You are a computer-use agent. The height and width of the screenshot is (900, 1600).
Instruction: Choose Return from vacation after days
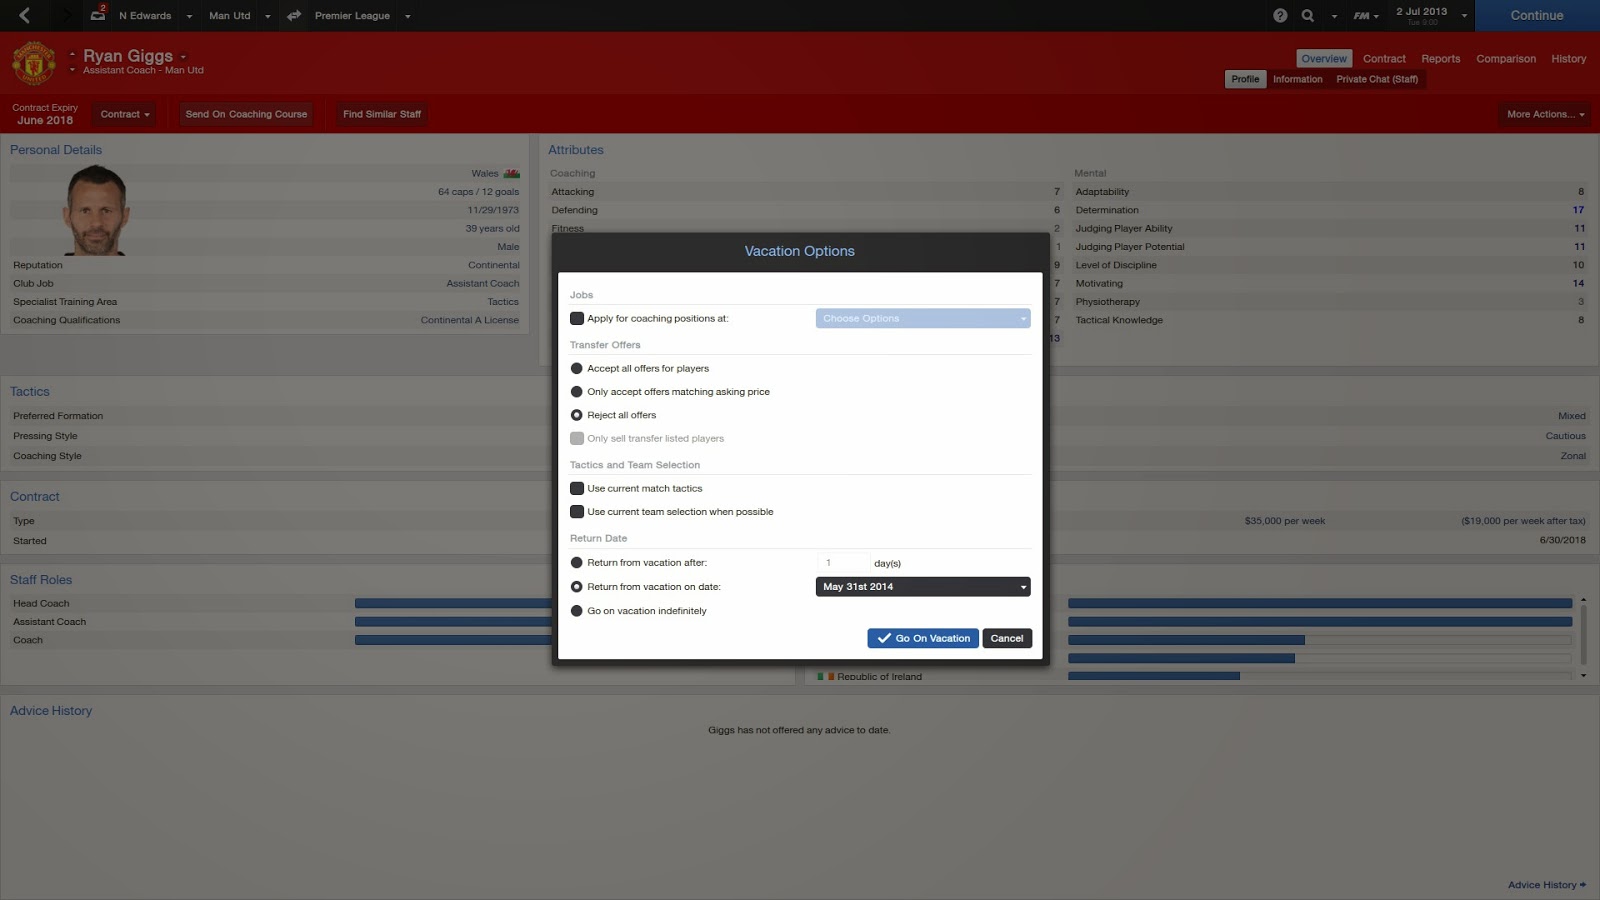point(576,563)
